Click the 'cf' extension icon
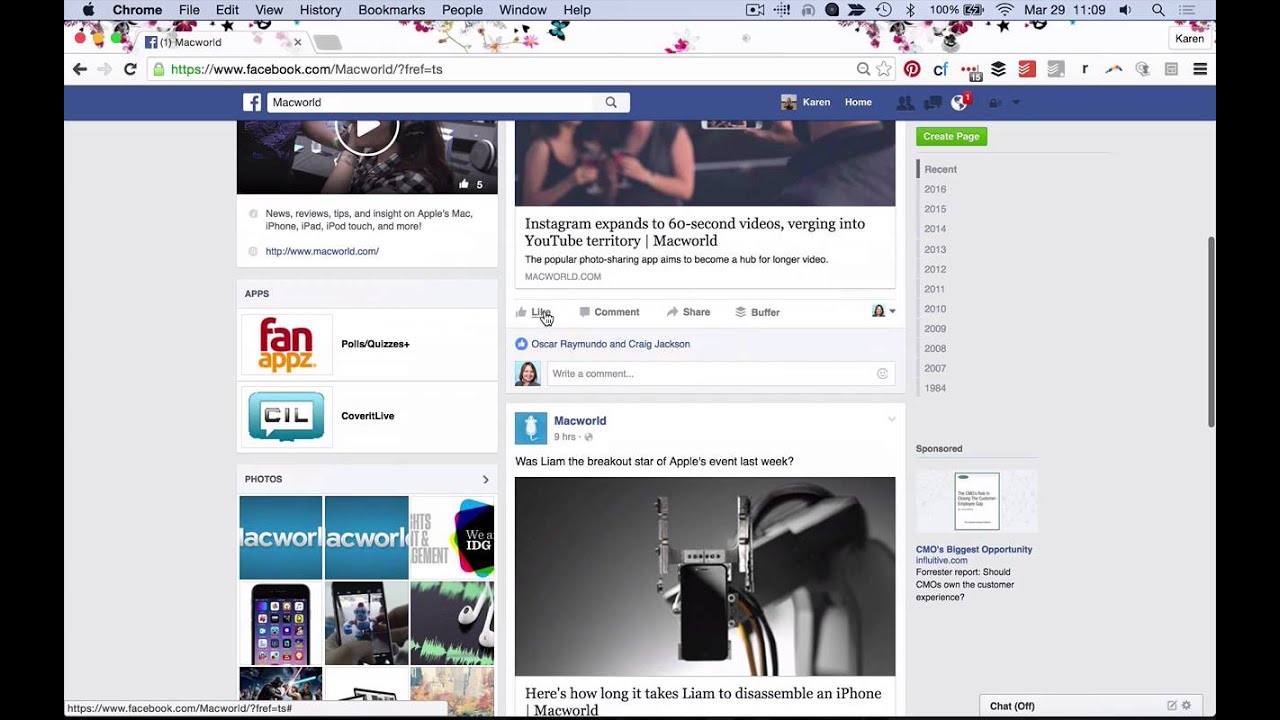 [x=940, y=69]
